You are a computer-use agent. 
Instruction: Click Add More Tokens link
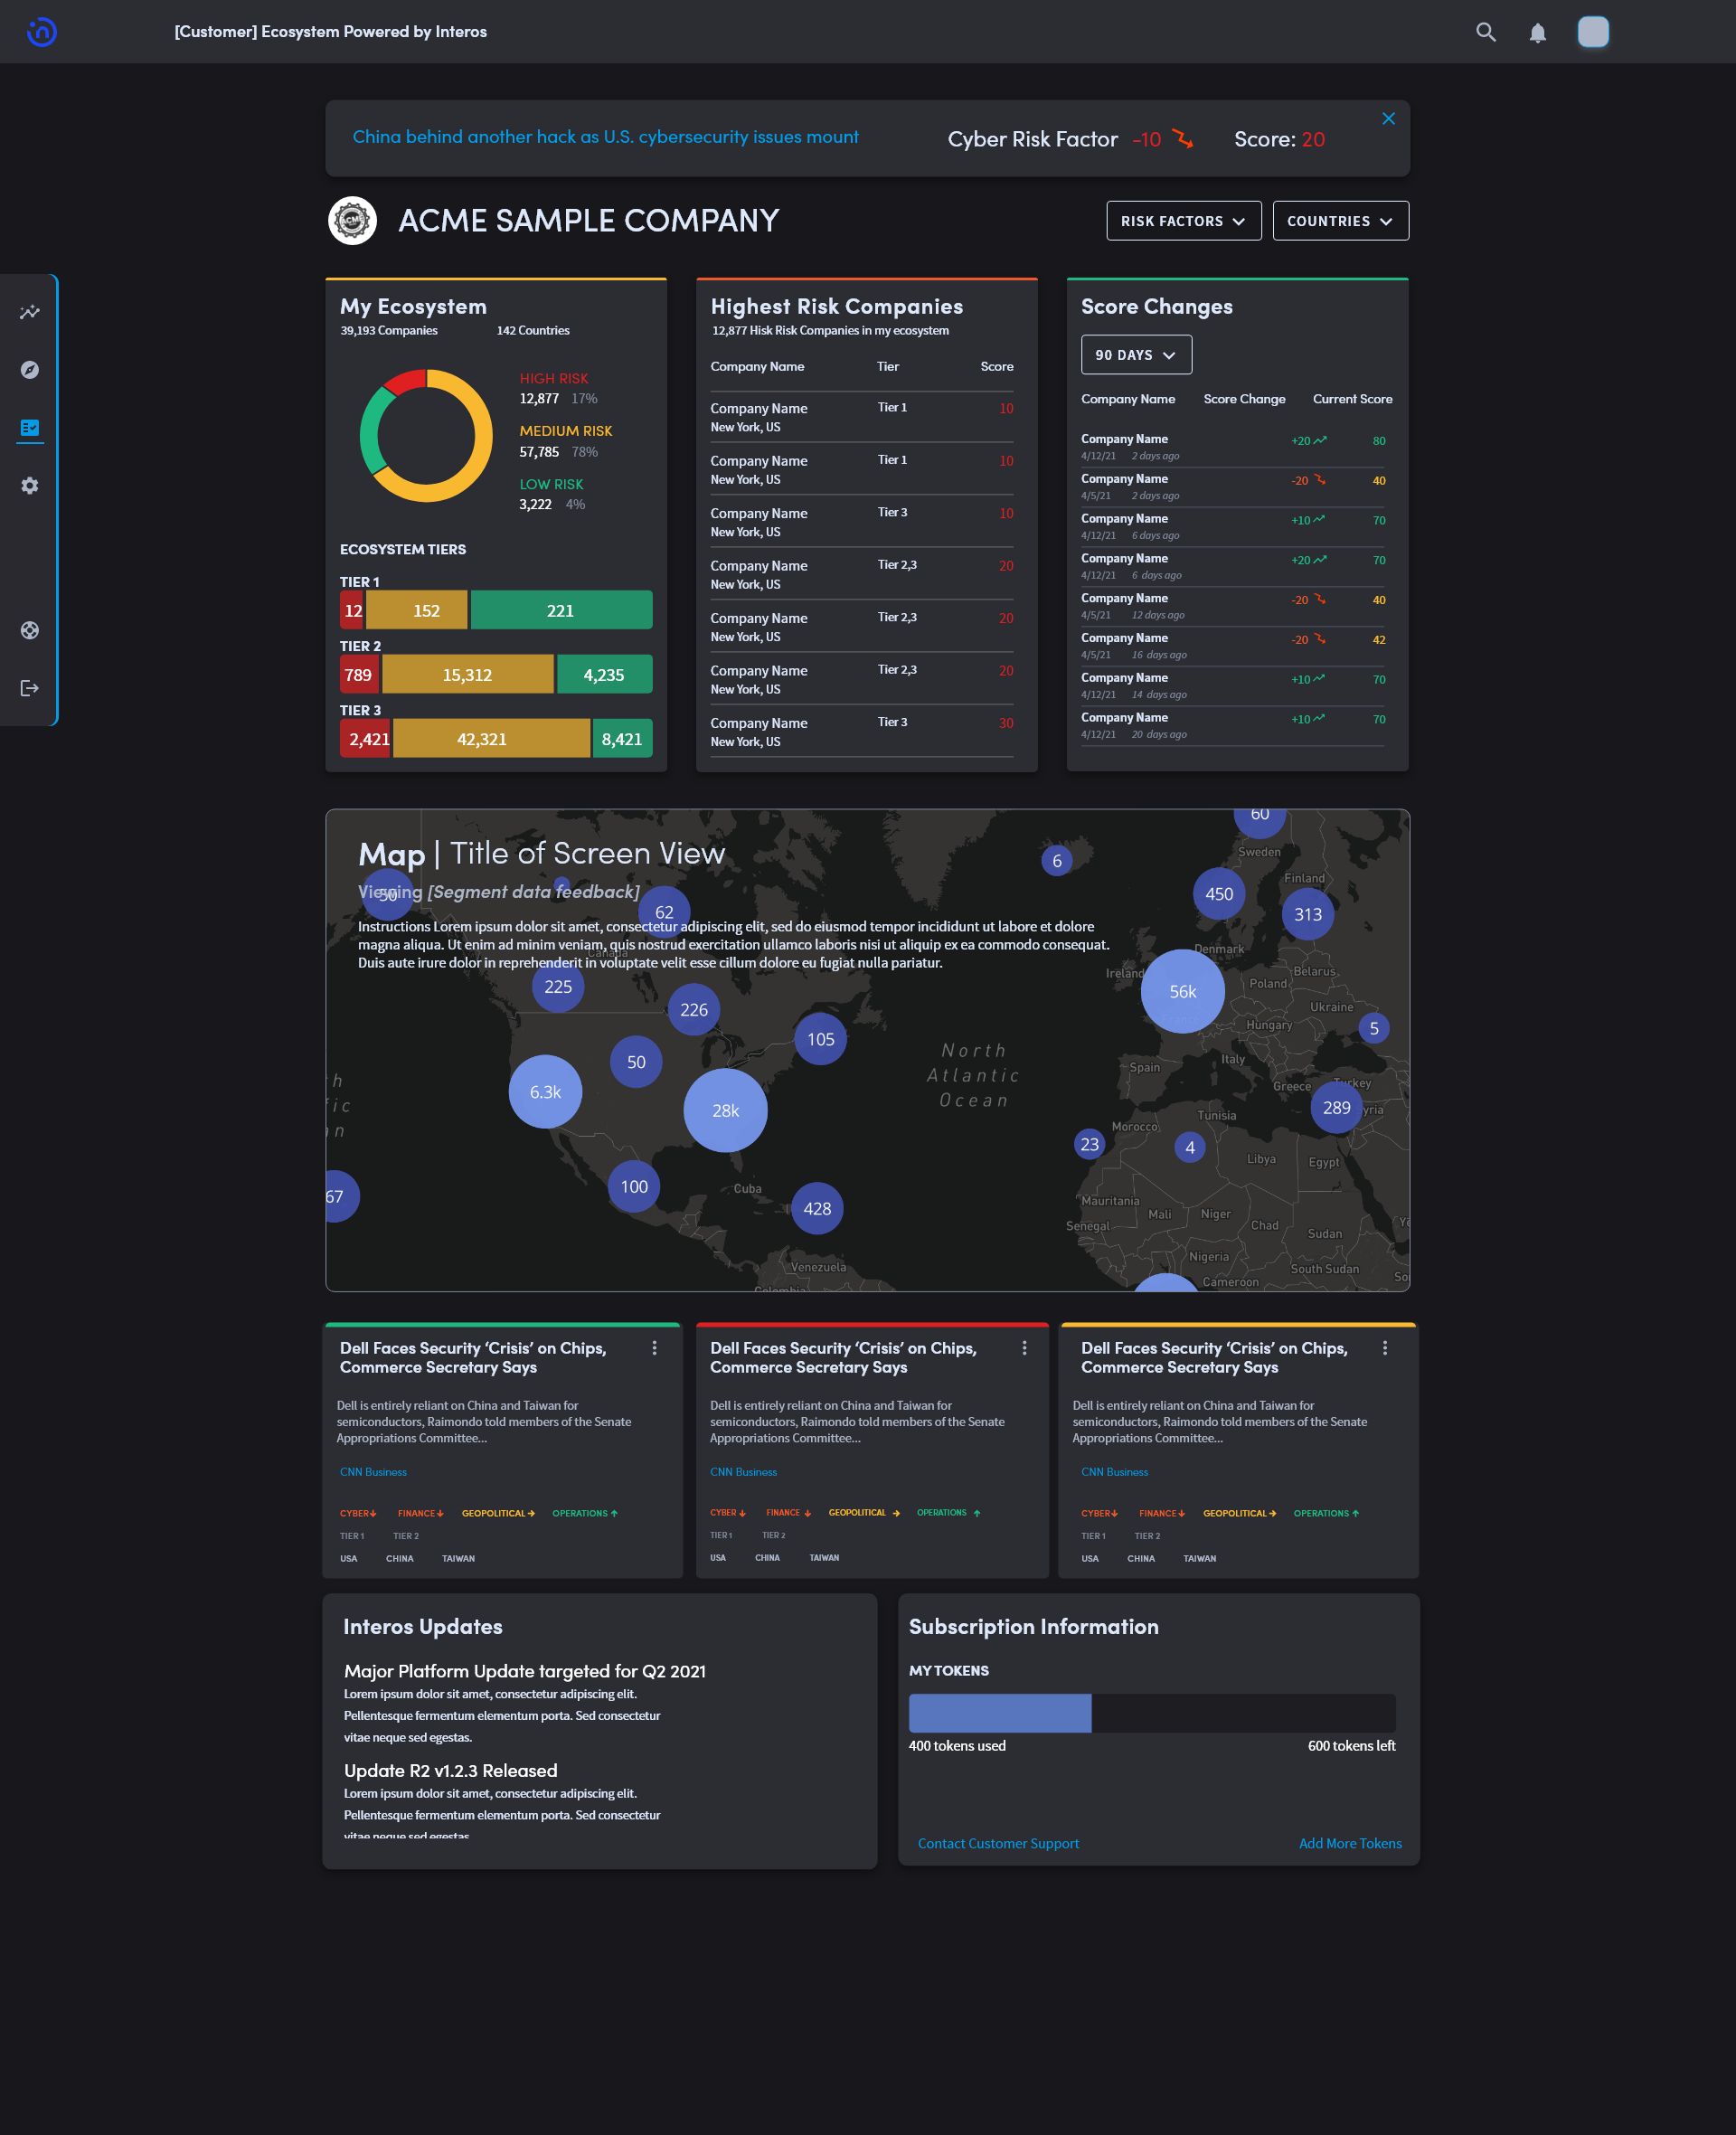(x=1349, y=1843)
